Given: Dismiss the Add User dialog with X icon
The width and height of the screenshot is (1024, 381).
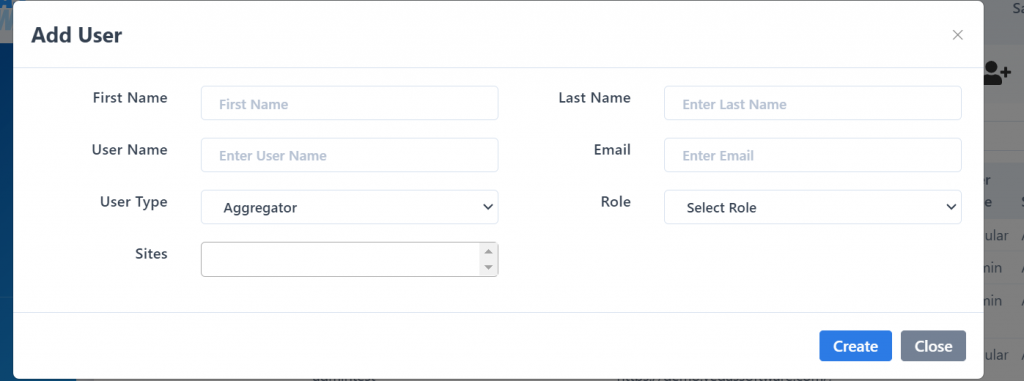Looking at the screenshot, I should (957, 35).
